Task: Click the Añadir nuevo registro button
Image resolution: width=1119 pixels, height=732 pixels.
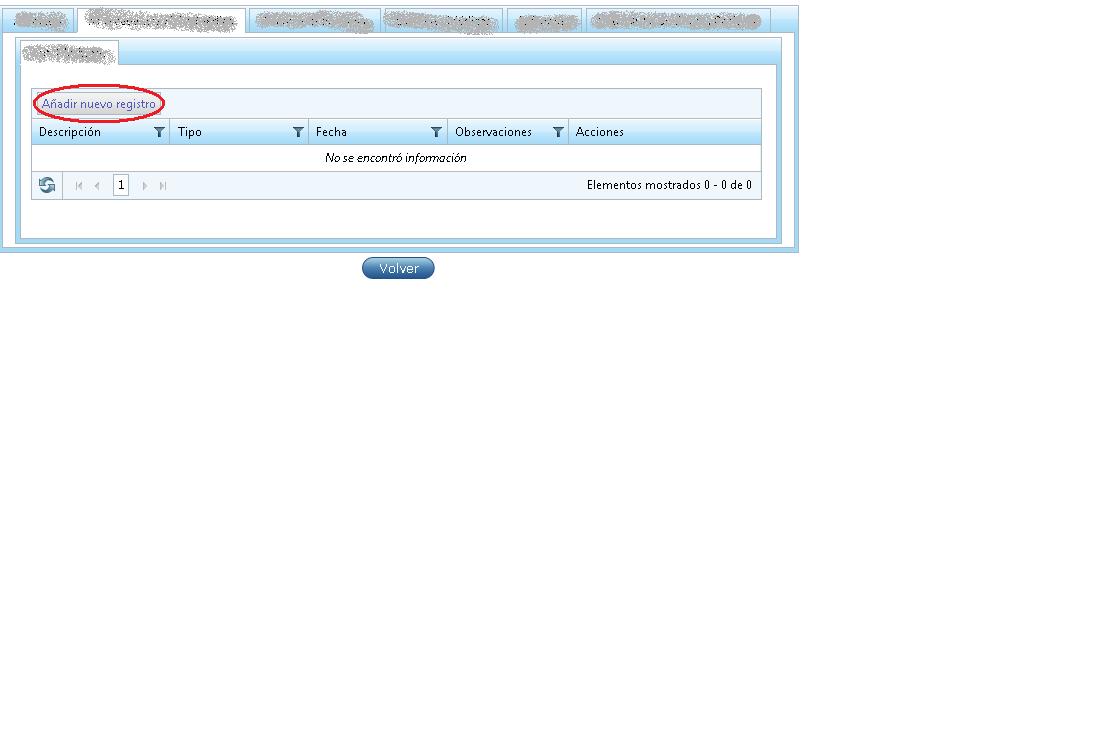Action: point(98,104)
